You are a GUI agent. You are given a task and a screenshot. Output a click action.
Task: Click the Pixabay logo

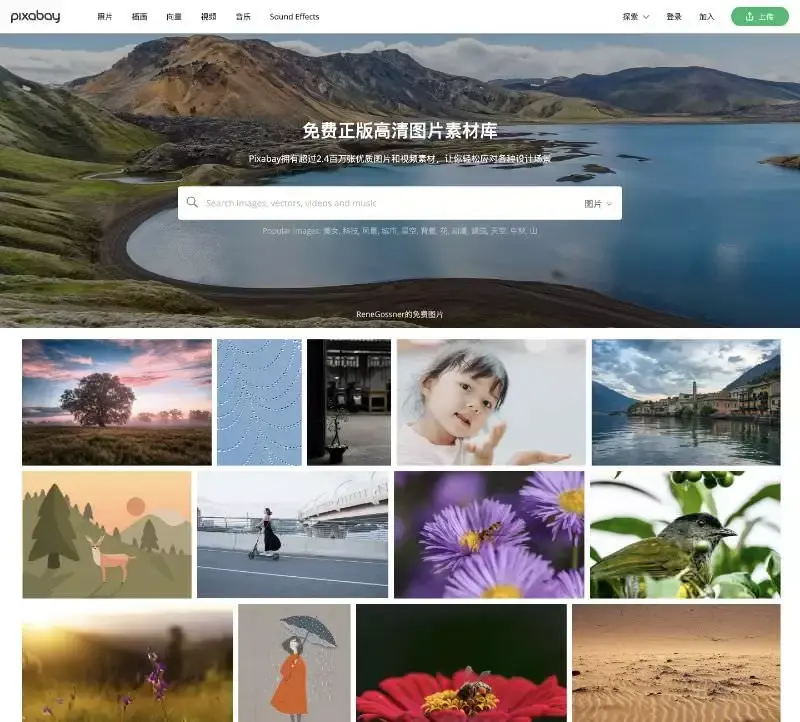pos(35,16)
